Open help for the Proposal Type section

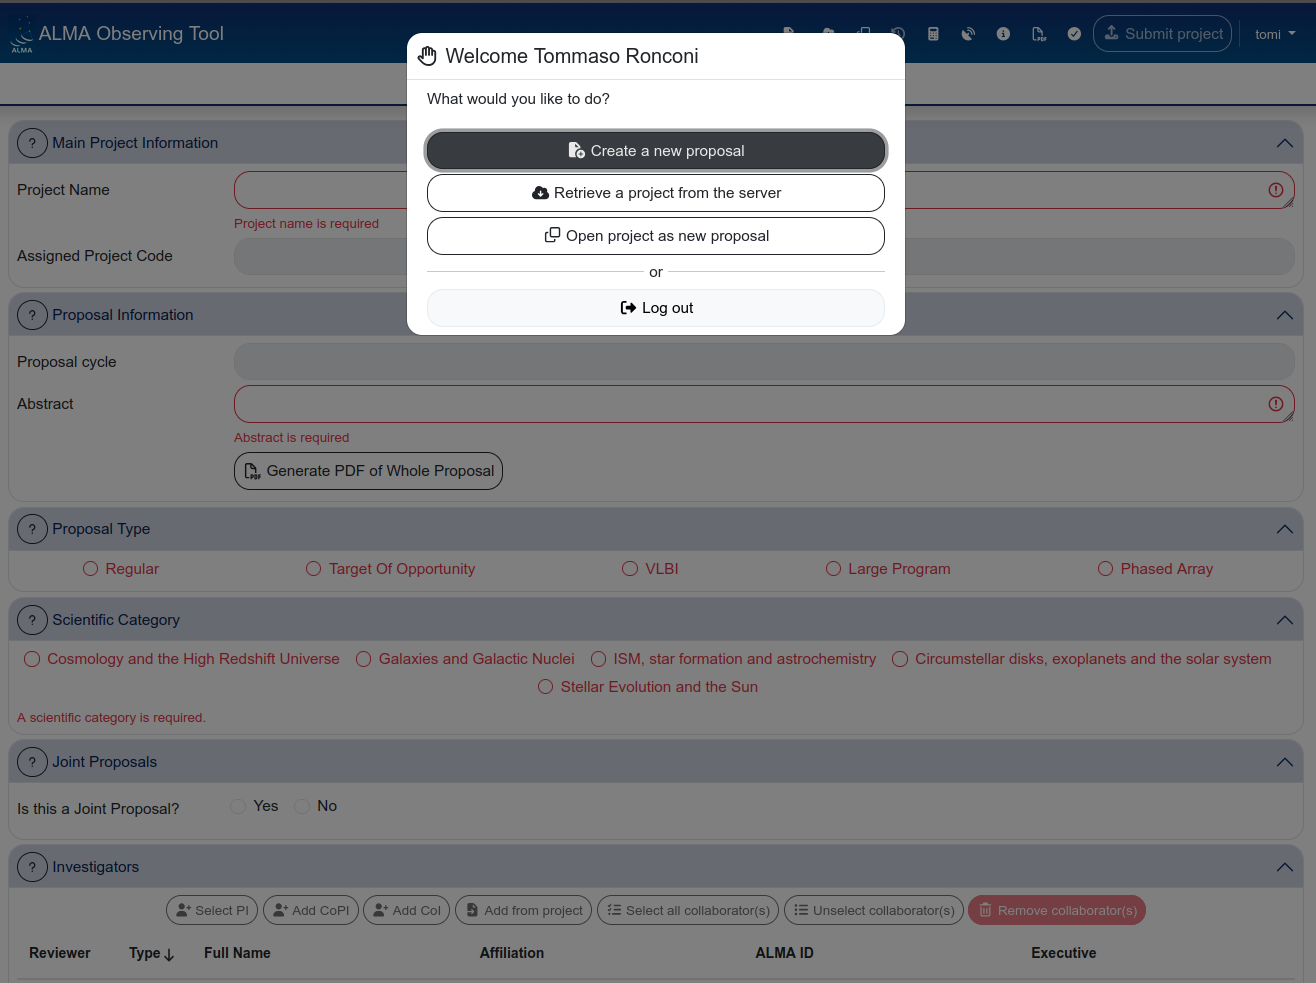[32, 529]
